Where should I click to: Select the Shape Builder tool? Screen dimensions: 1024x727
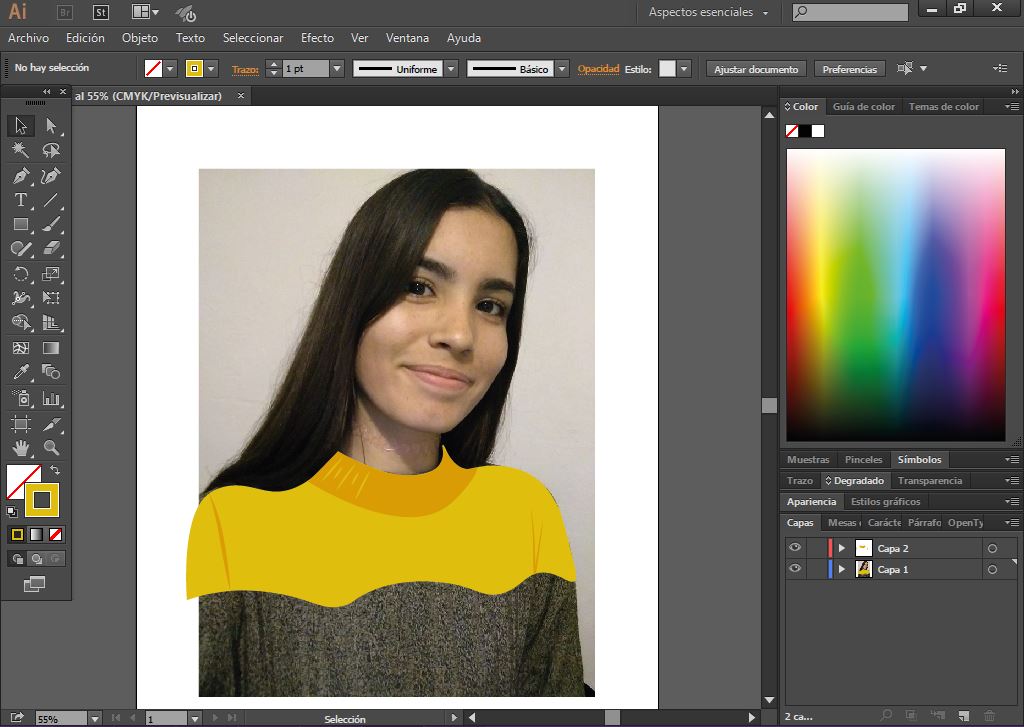(21, 323)
